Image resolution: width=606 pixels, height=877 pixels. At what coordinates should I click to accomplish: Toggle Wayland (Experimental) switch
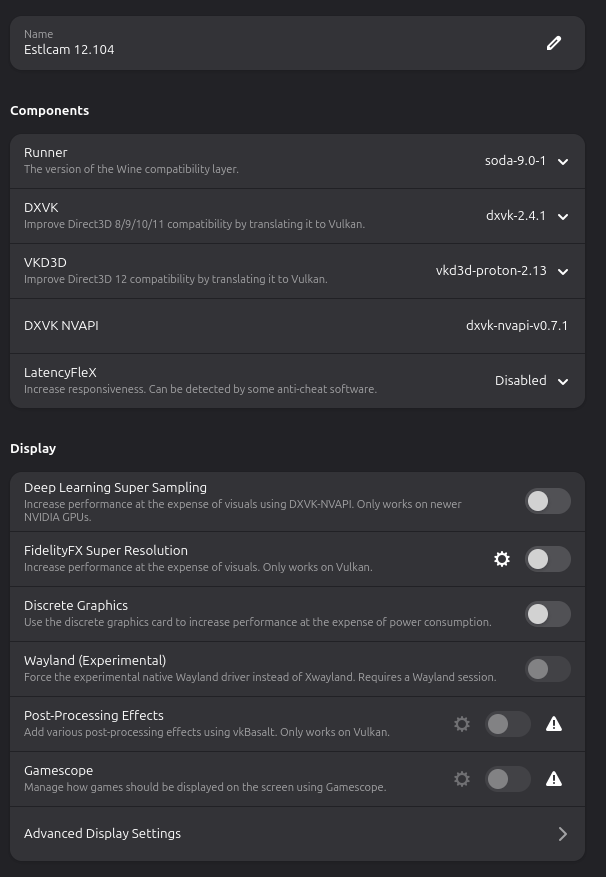tap(548, 669)
